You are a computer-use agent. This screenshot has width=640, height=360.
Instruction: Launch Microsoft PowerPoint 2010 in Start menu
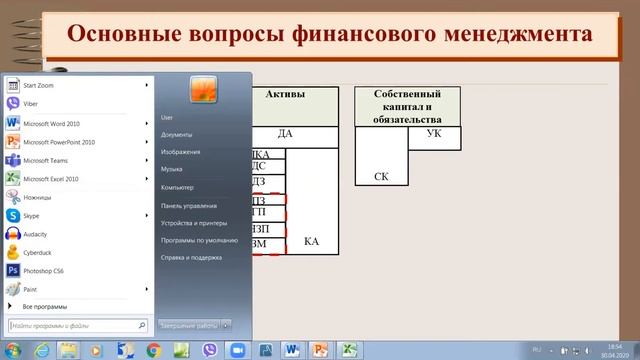pyautogui.click(x=78, y=142)
